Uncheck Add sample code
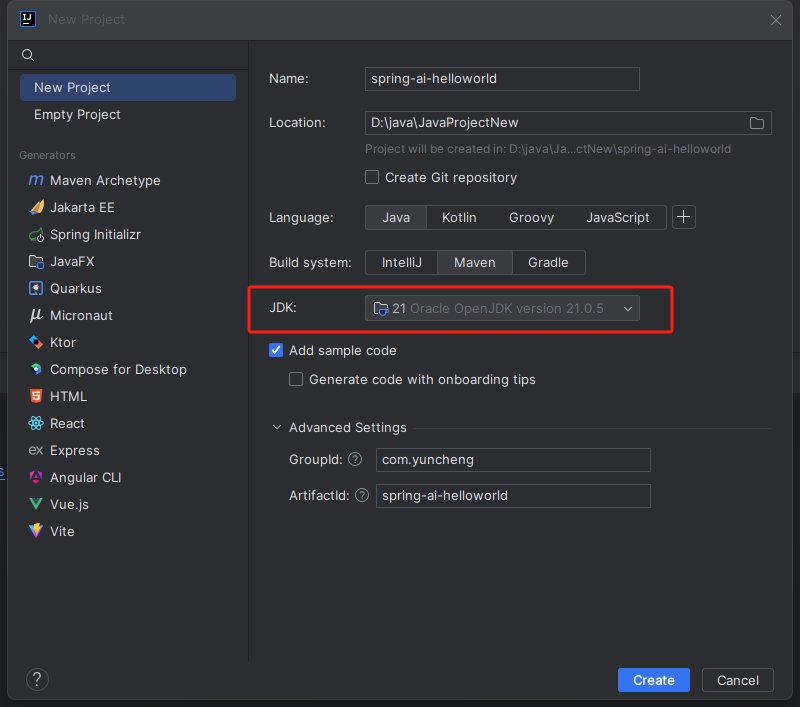800x707 pixels. (276, 350)
